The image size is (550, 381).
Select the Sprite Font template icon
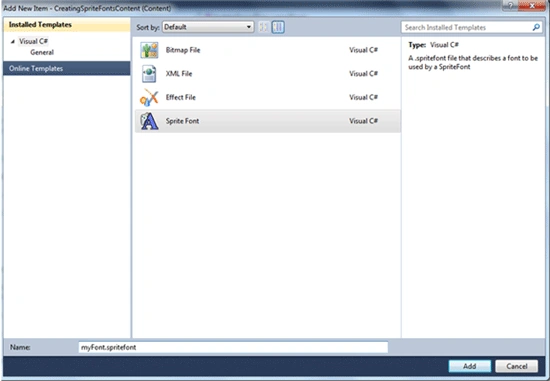tap(149, 121)
